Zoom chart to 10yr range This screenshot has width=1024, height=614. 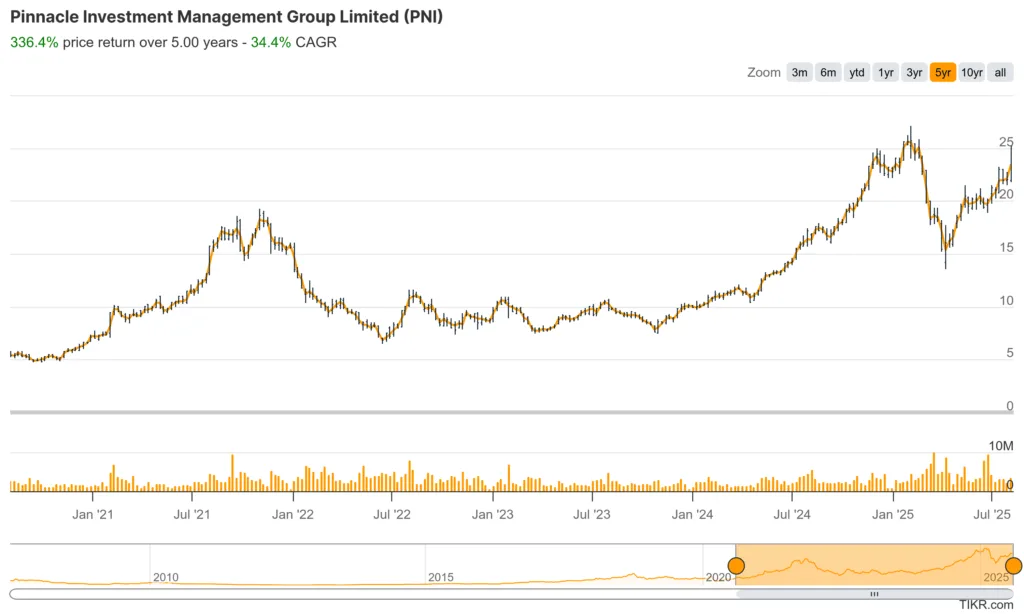tap(971, 72)
